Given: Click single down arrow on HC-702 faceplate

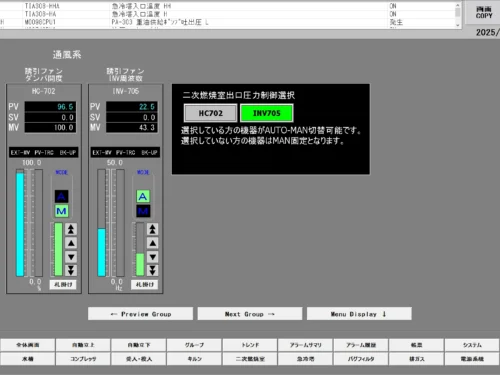Looking at the screenshot, I should 71,257.
